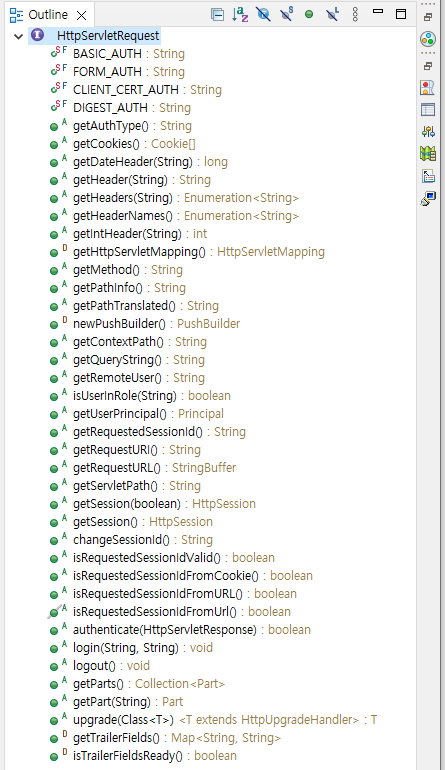This screenshot has height=770, width=445.
Task: Click the second Restore icon in the side trim
Action: click(428, 66)
